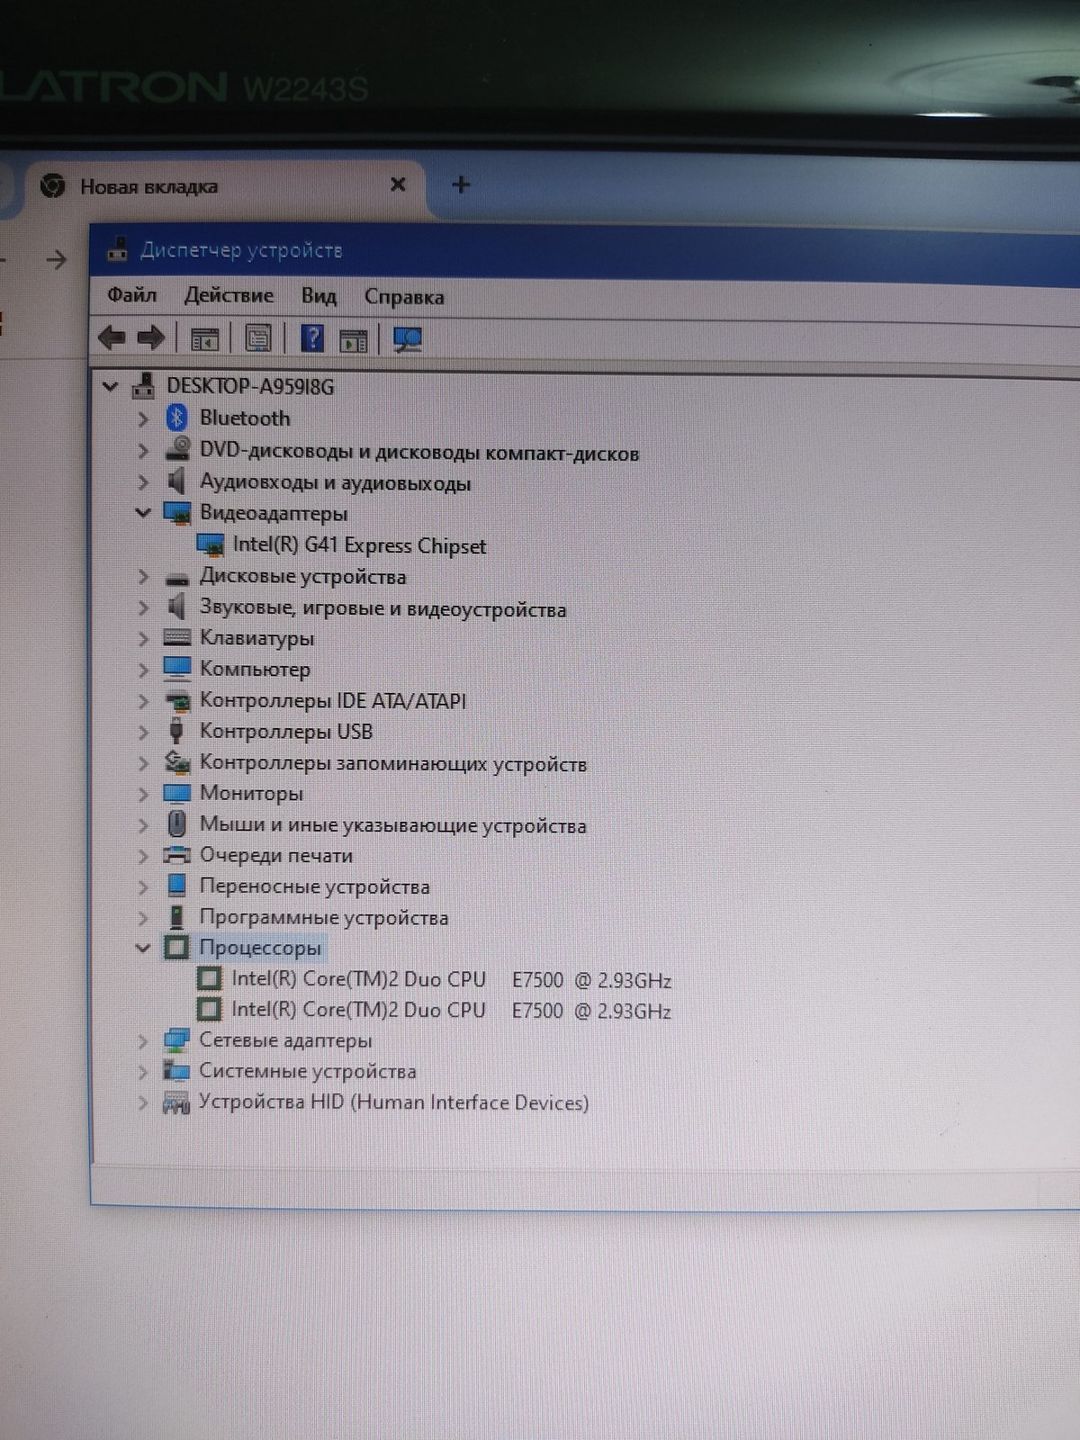Click the computer icon beside DESKTOP-A959I8G
The height and width of the screenshot is (1440, 1080).
click(143, 386)
